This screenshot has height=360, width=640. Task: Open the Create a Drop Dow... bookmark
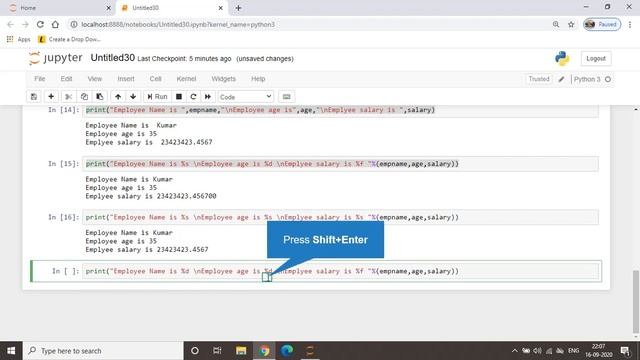69,39
